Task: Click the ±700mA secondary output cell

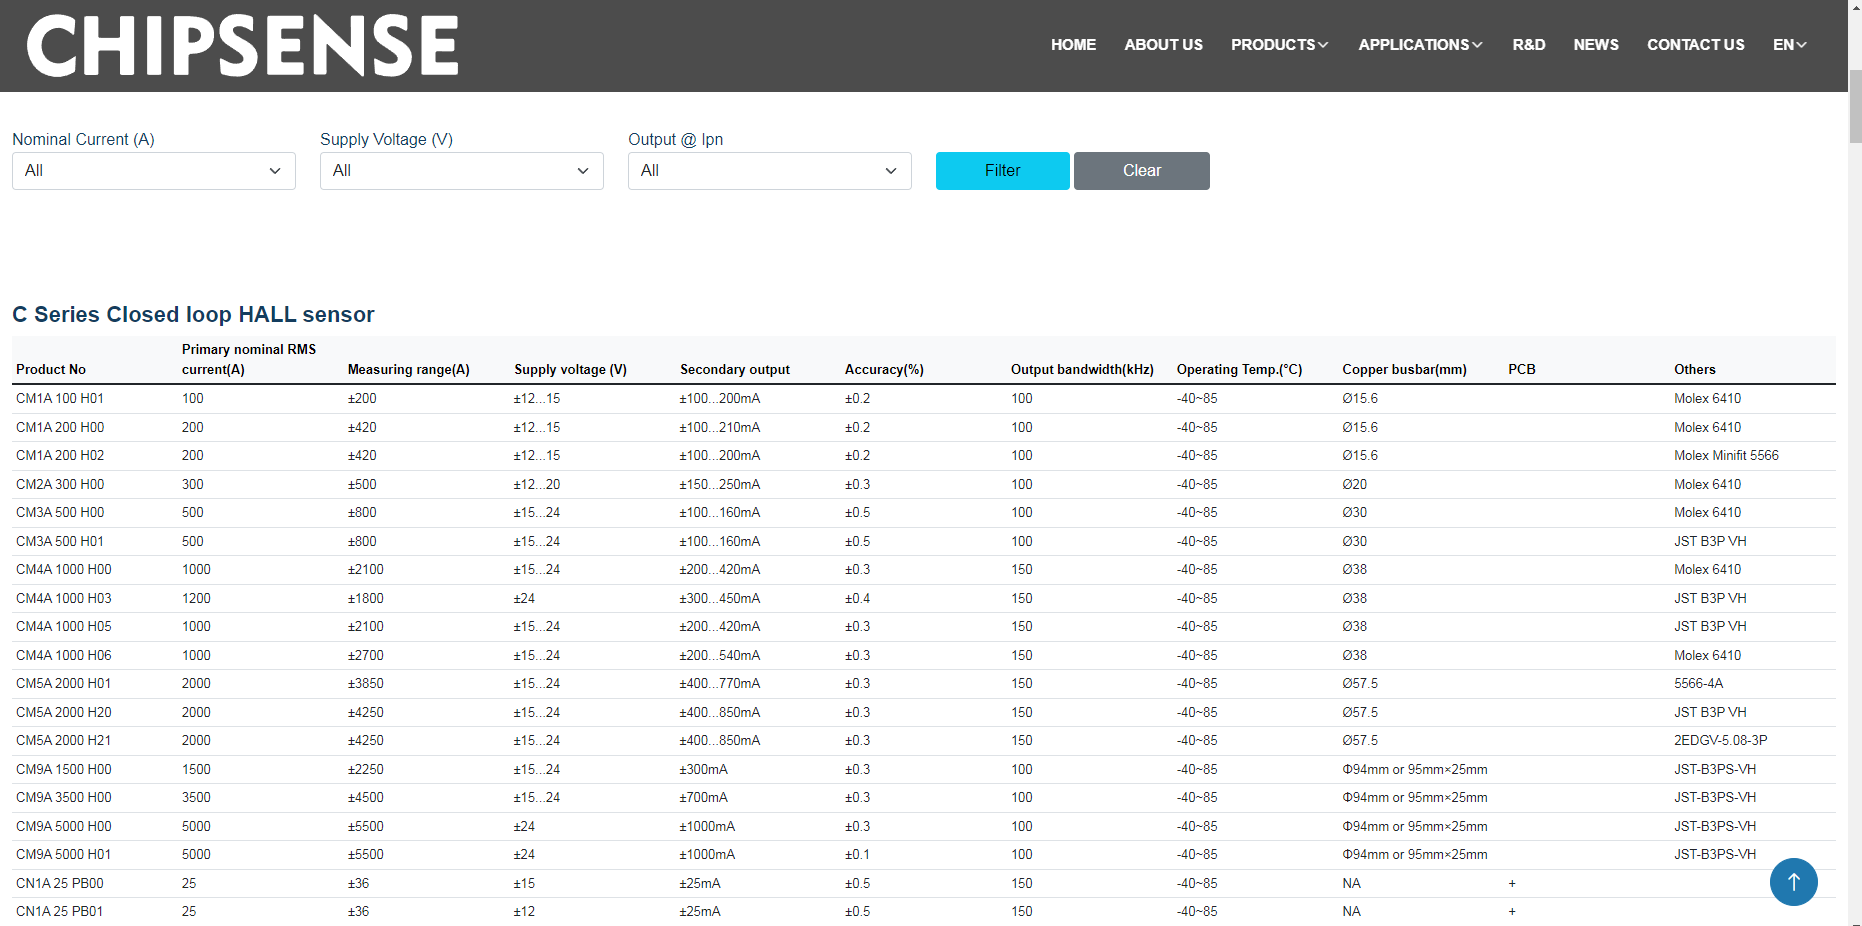Action: click(704, 797)
